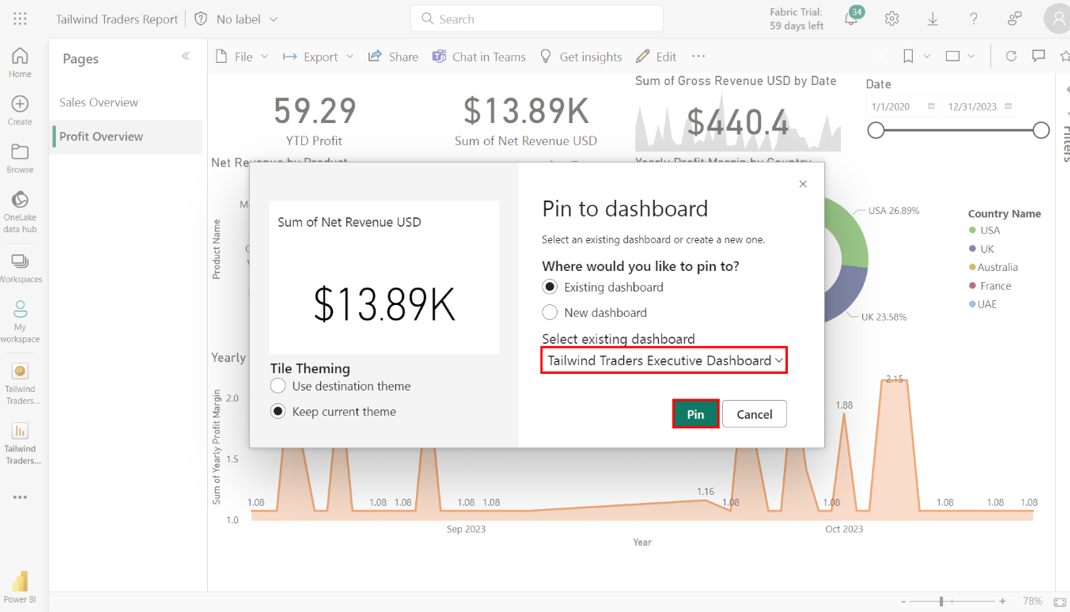This screenshot has height=612, width=1070.
Task: Select the Existing dashboard radio button
Action: 550,287
